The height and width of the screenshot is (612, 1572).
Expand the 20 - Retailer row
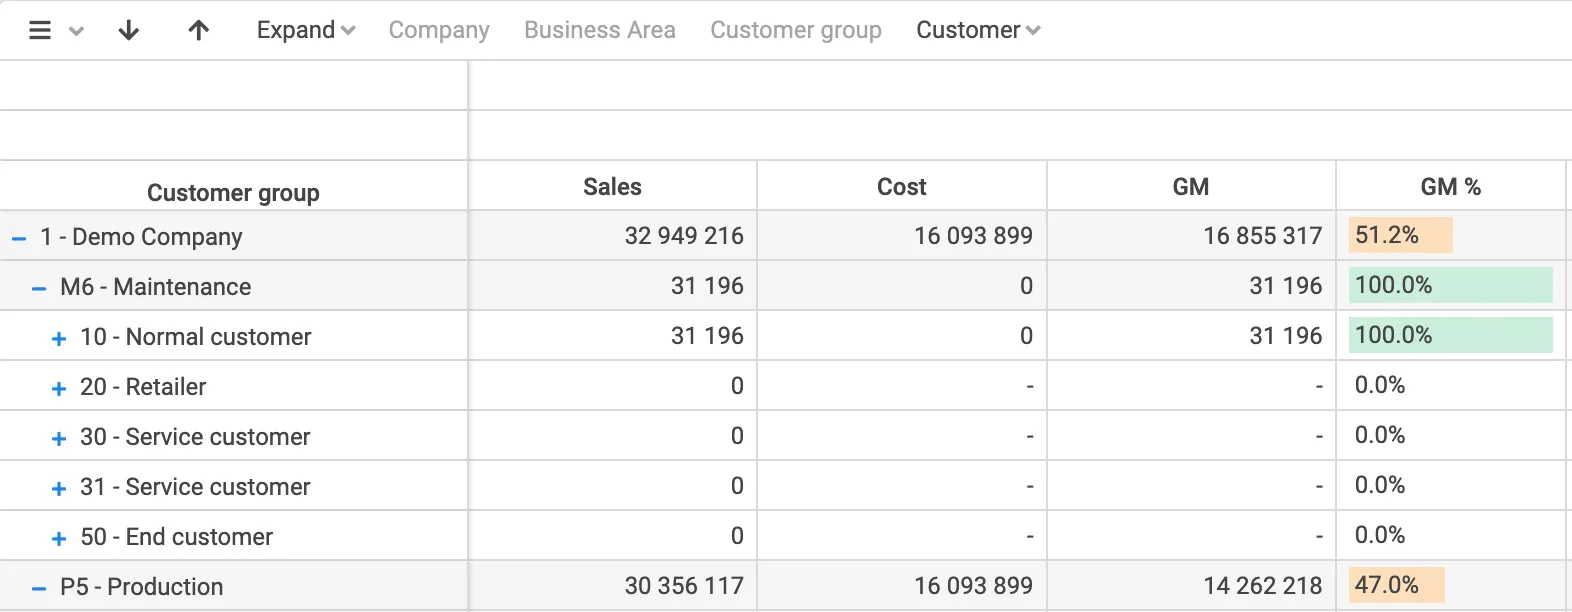point(59,388)
